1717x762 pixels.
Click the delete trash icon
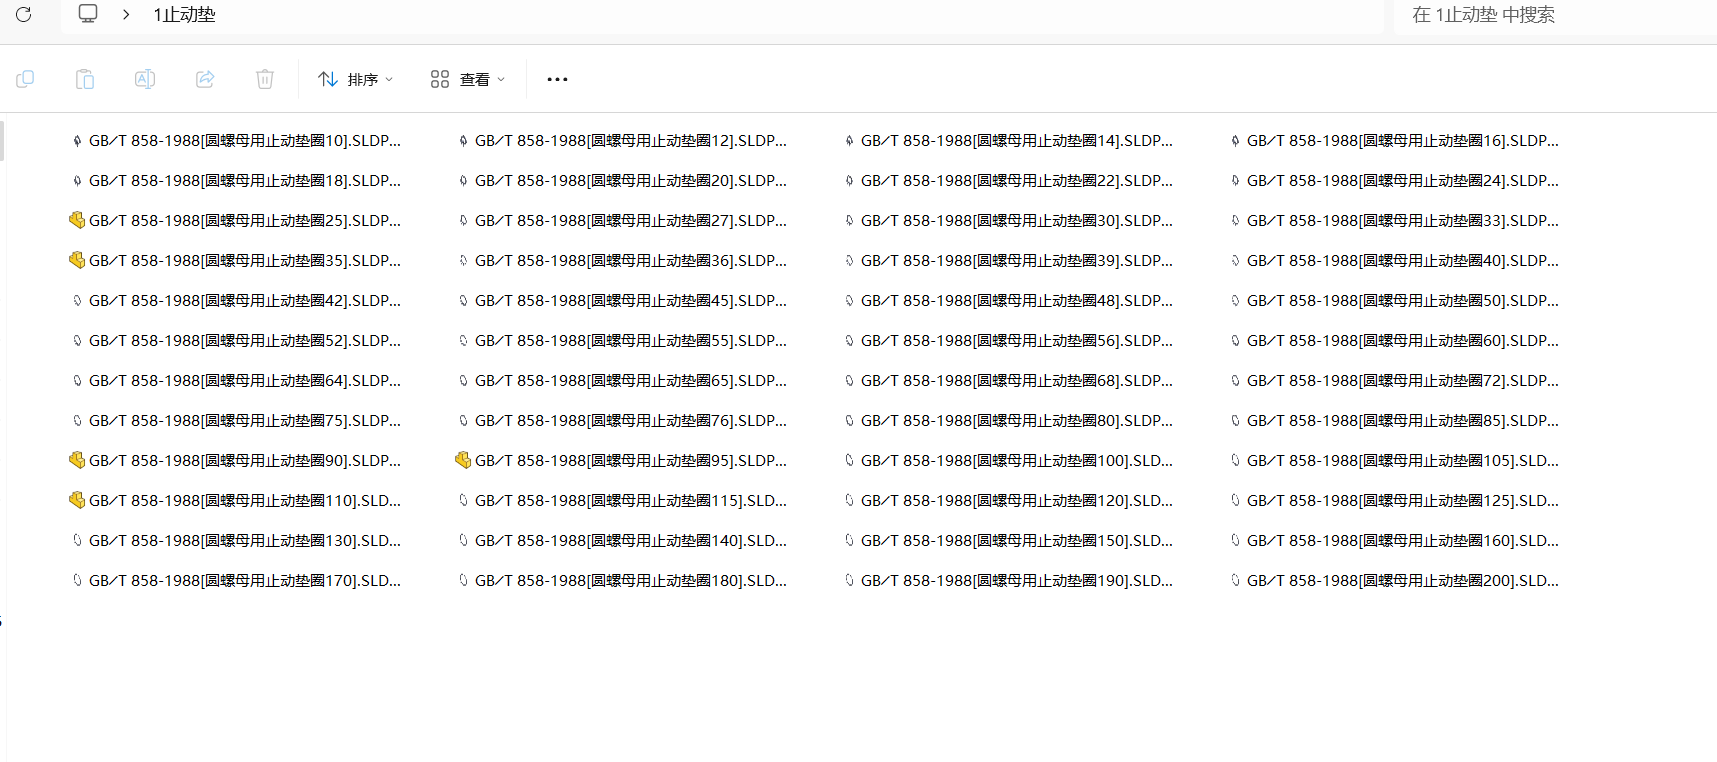point(265,79)
